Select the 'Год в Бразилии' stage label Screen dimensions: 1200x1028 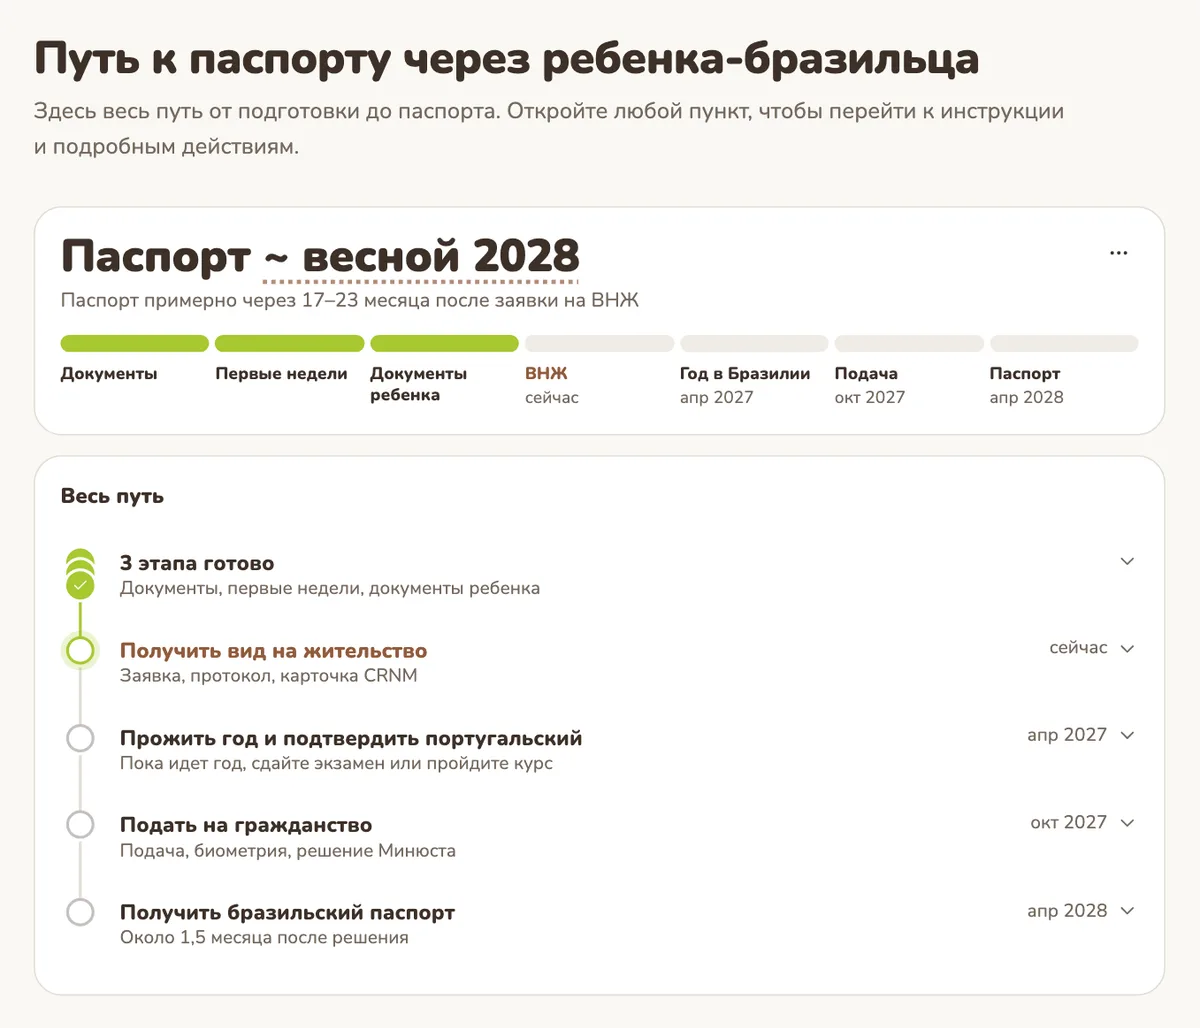point(745,373)
